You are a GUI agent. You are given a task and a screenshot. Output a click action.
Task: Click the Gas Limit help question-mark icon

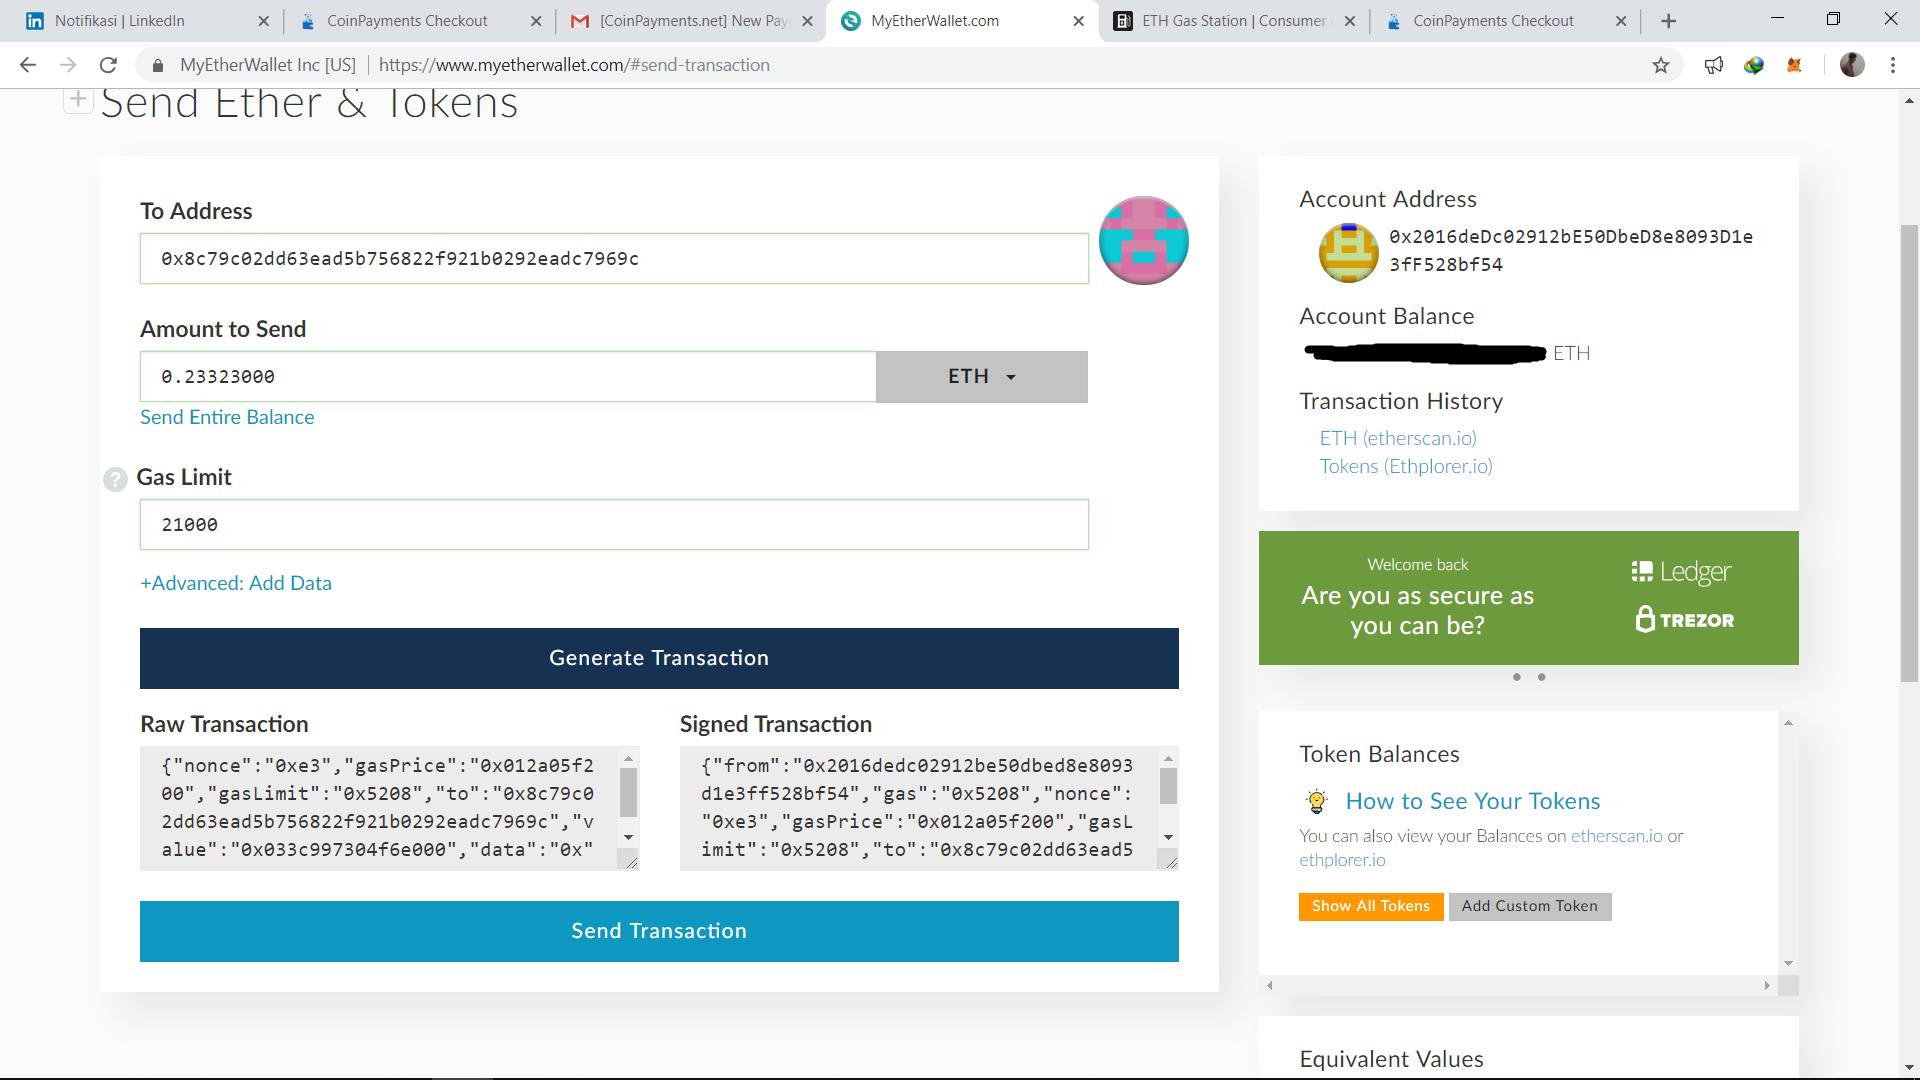115,479
